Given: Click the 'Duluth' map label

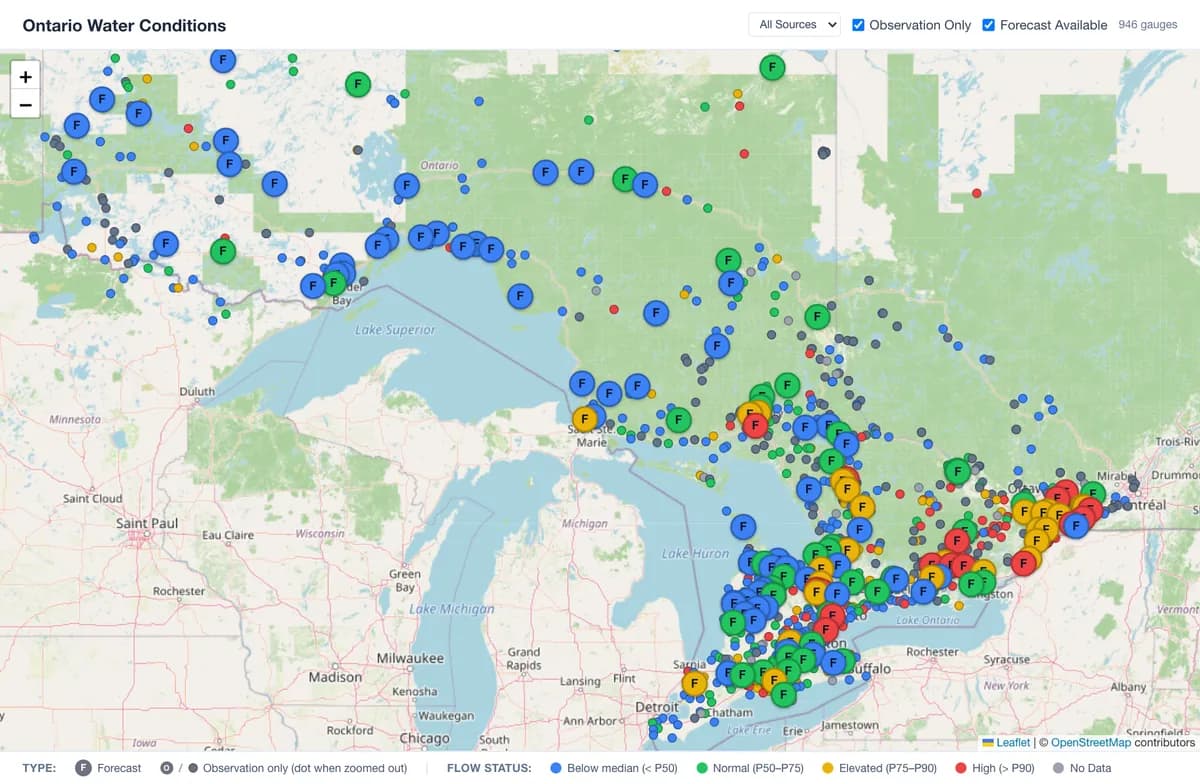Looking at the screenshot, I should tap(196, 391).
